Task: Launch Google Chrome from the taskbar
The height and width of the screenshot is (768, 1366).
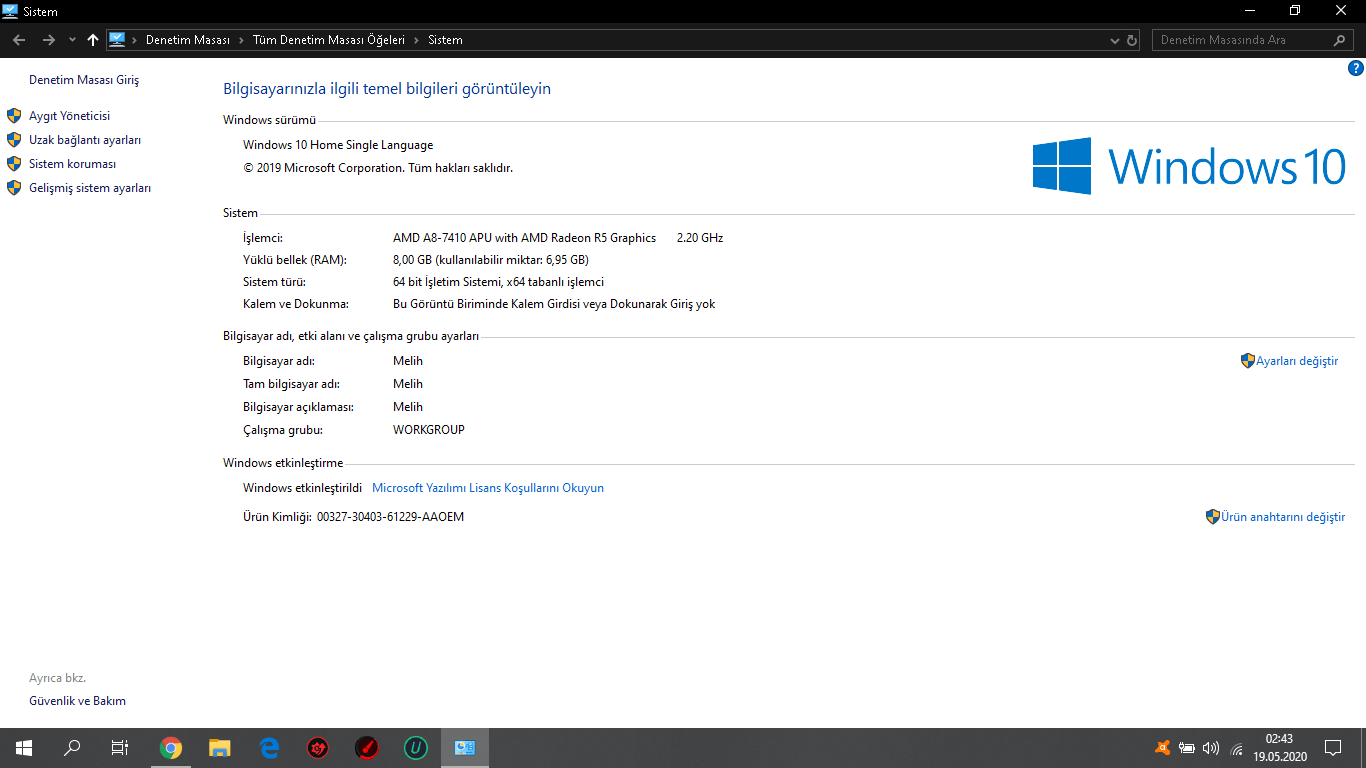Action: pos(171,748)
